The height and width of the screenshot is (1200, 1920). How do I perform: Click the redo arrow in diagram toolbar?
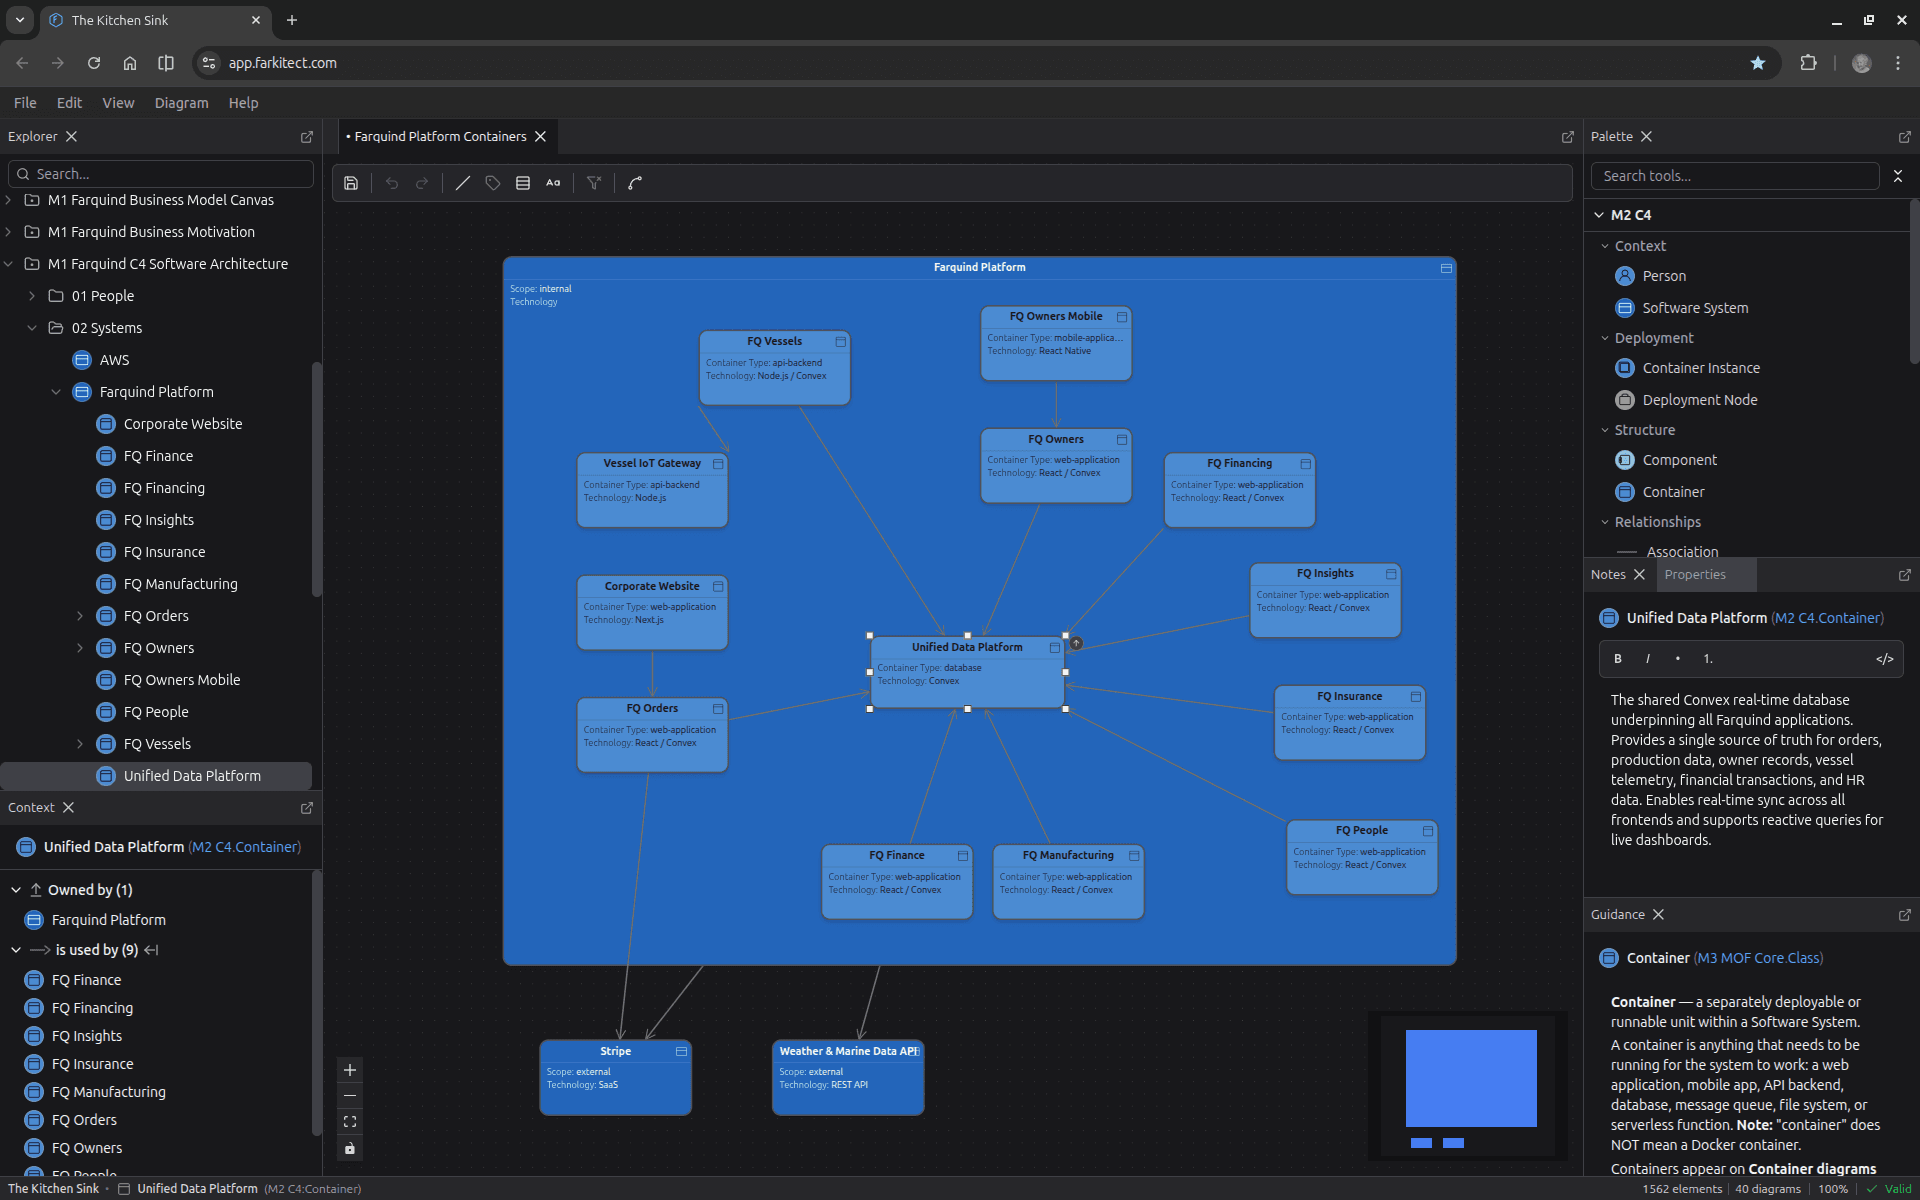pos(422,183)
